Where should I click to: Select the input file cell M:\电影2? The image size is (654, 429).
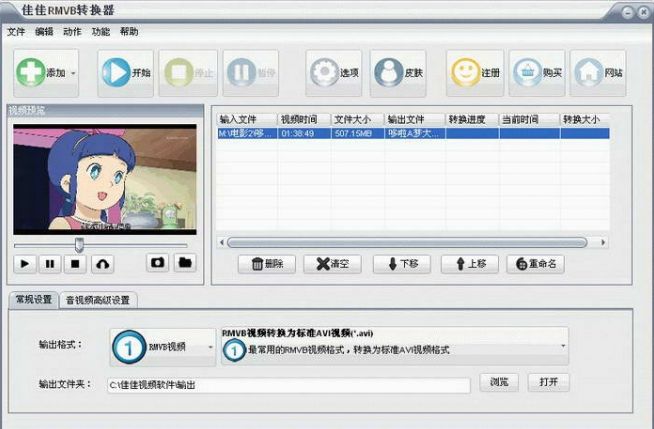tap(247, 133)
